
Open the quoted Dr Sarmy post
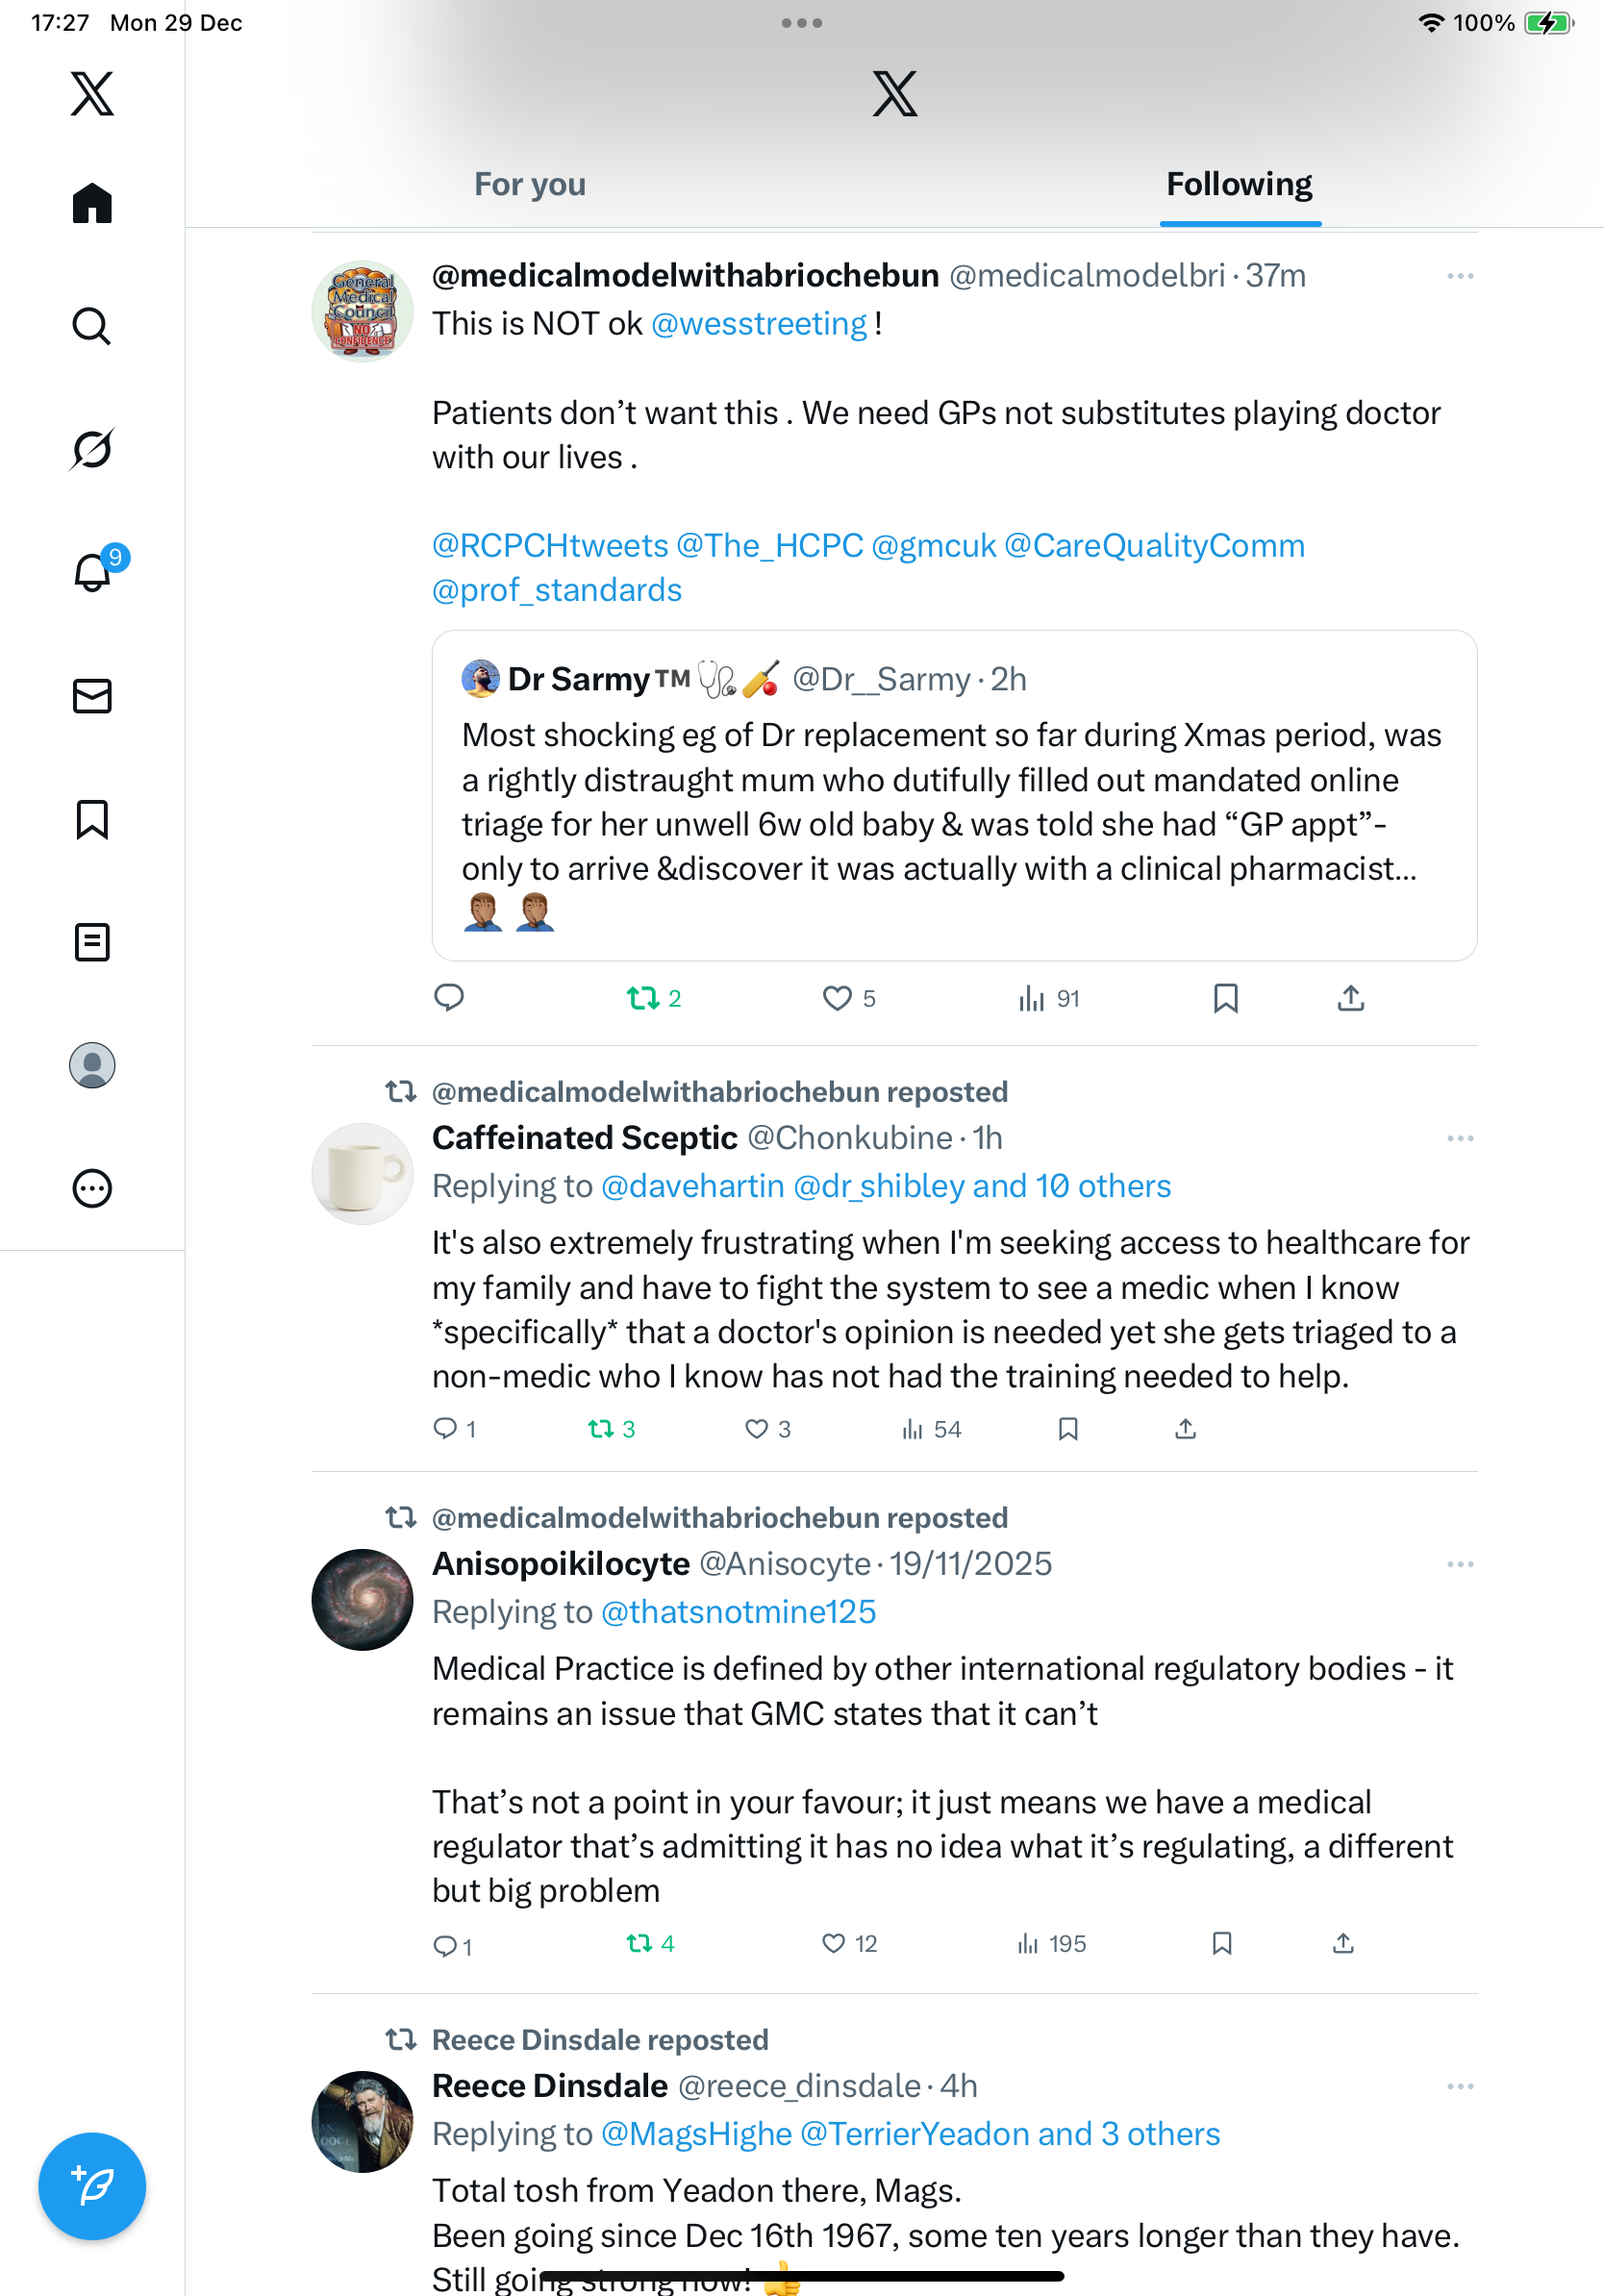coord(953,800)
